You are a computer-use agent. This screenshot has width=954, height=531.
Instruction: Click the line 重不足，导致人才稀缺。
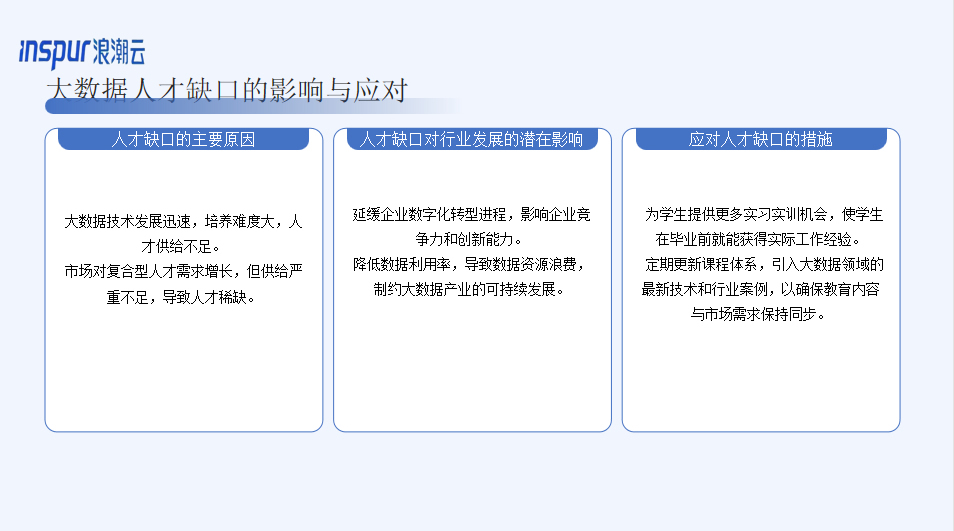coord(181,297)
